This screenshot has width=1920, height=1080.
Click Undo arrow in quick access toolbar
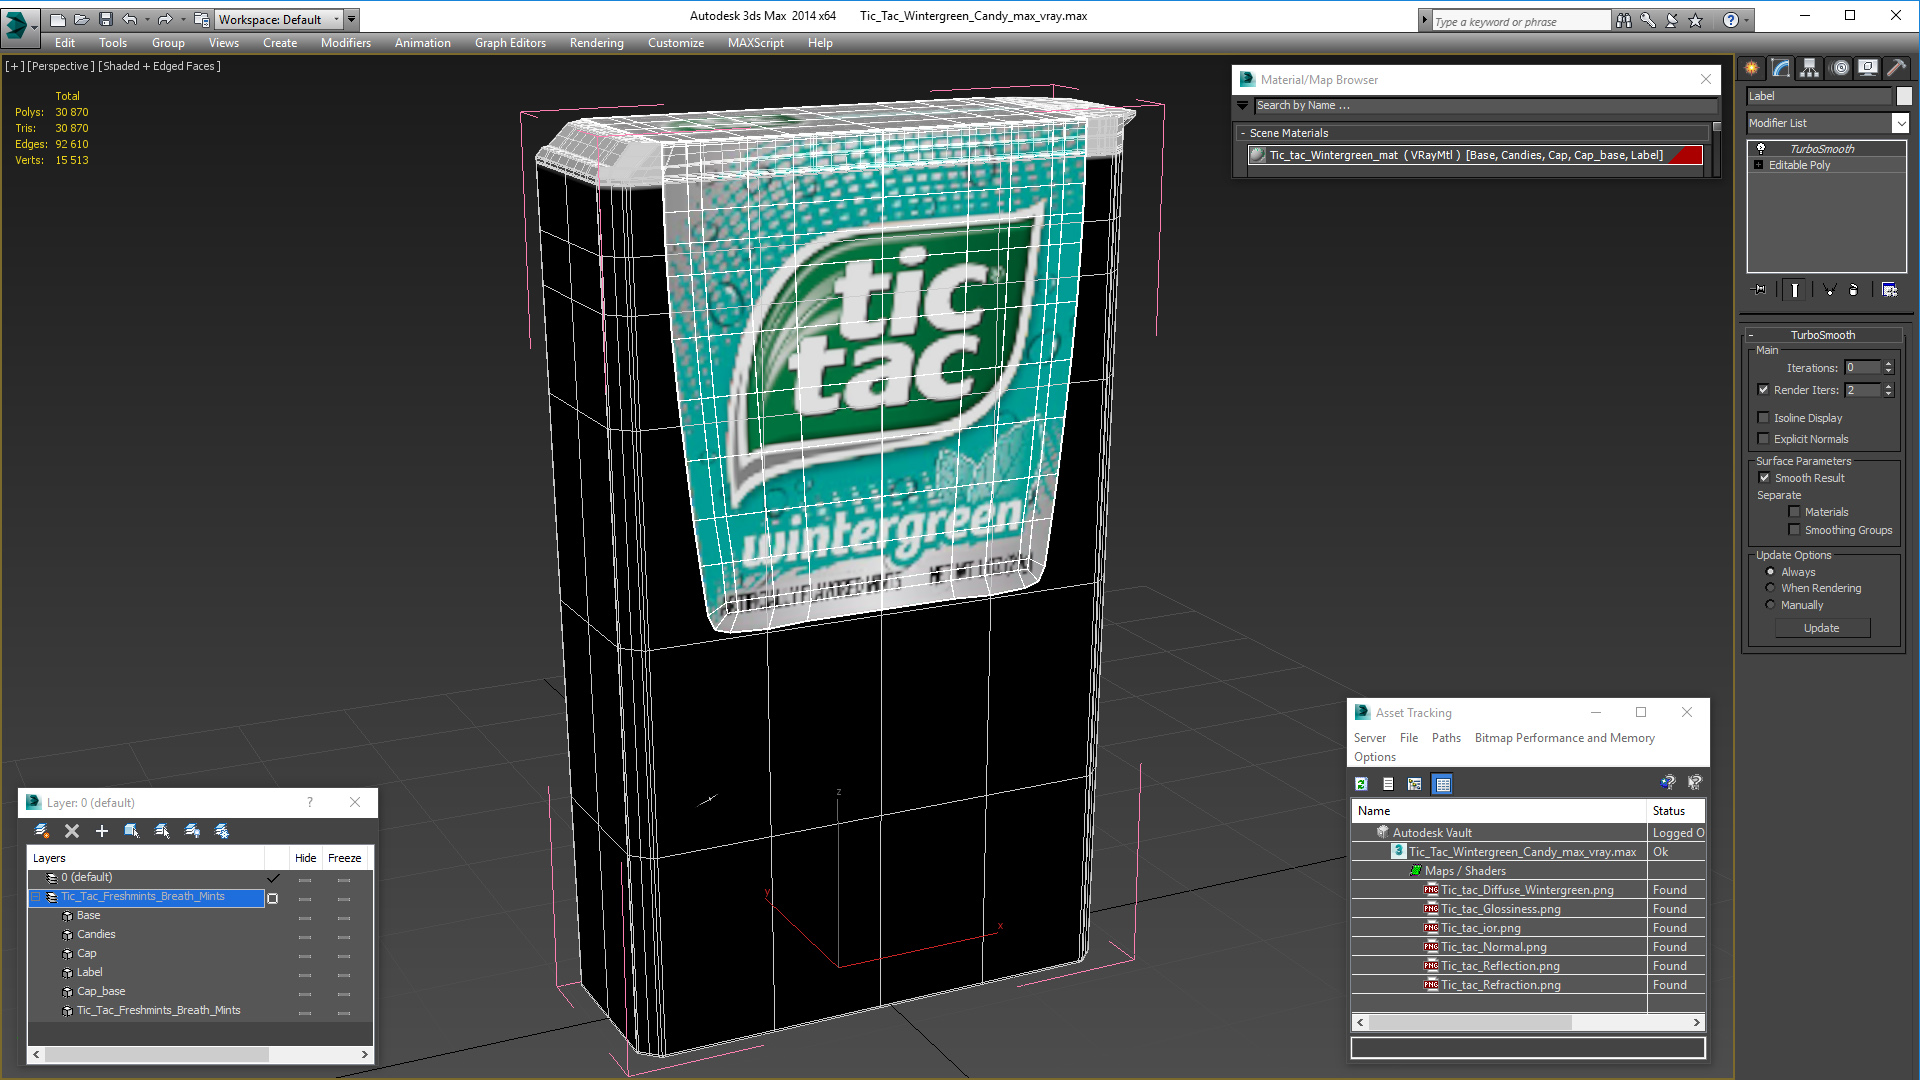click(x=130, y=19)
